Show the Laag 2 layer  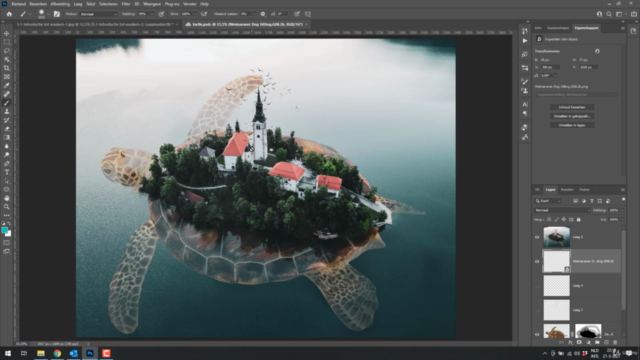tap(537, 310)
